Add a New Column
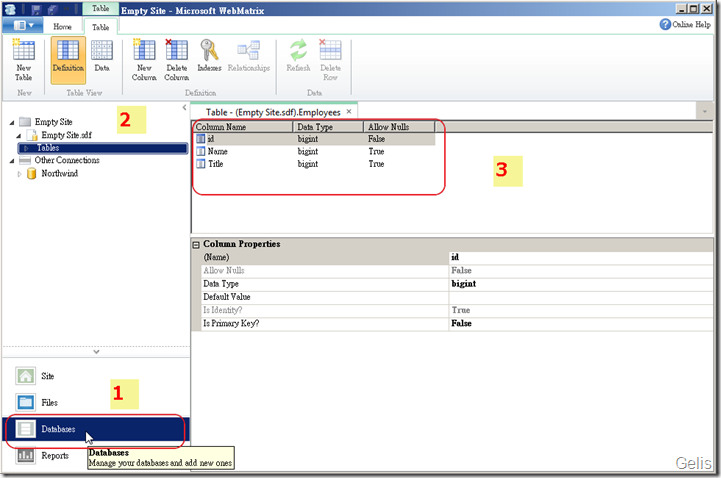 click(x=144, y=60)
